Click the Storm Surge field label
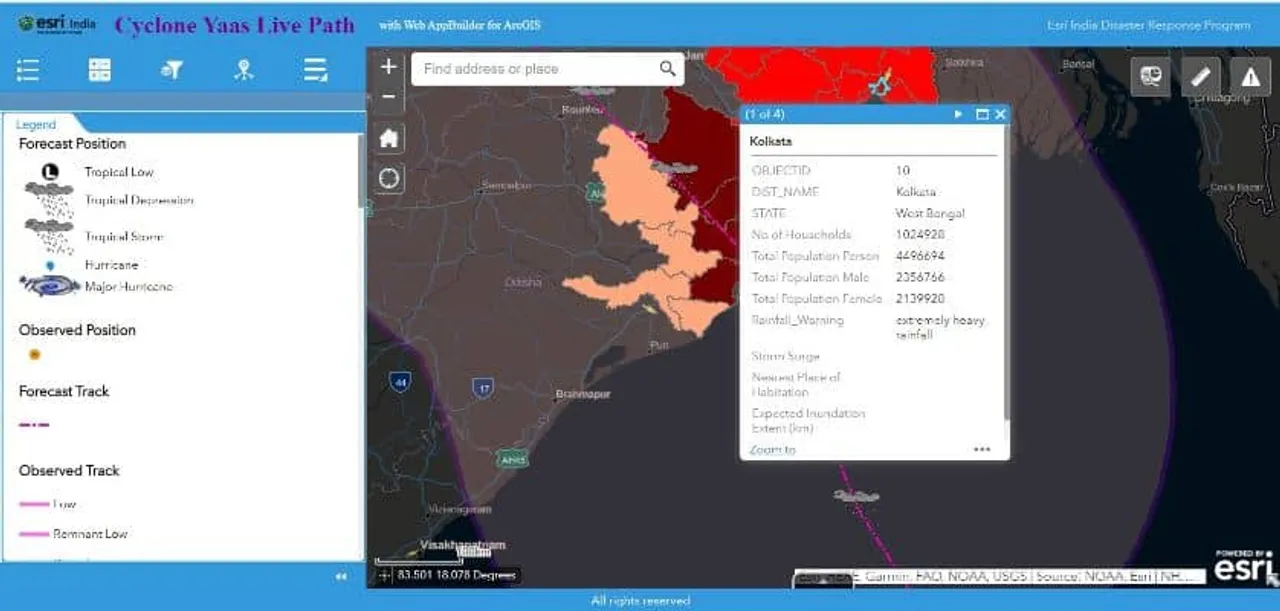1280x611 pixels. coord(786,356)
